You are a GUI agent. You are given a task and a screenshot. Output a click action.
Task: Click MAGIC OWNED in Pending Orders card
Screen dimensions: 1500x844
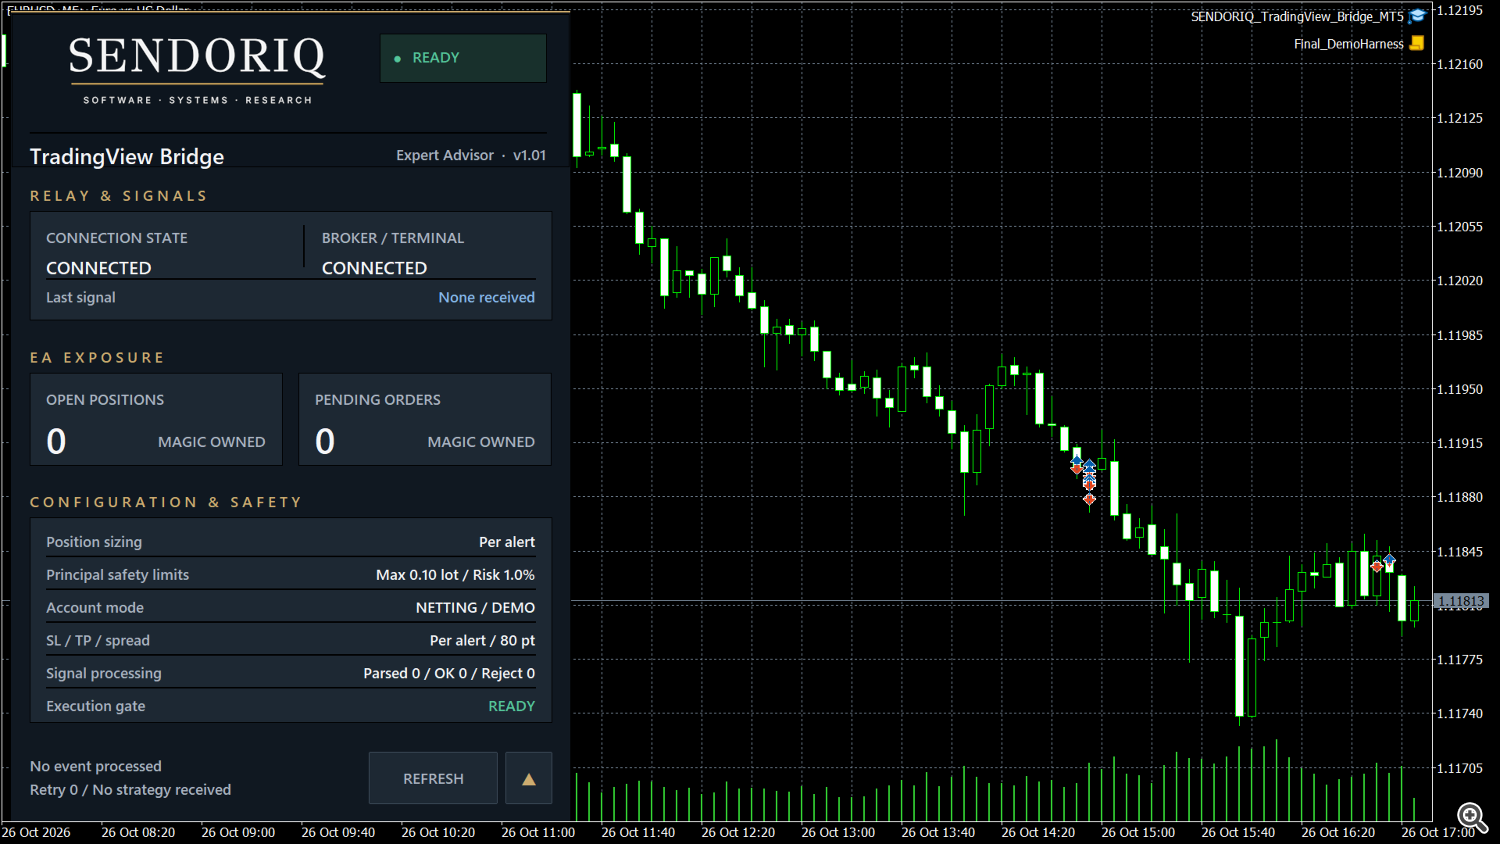tap(481, 442)
